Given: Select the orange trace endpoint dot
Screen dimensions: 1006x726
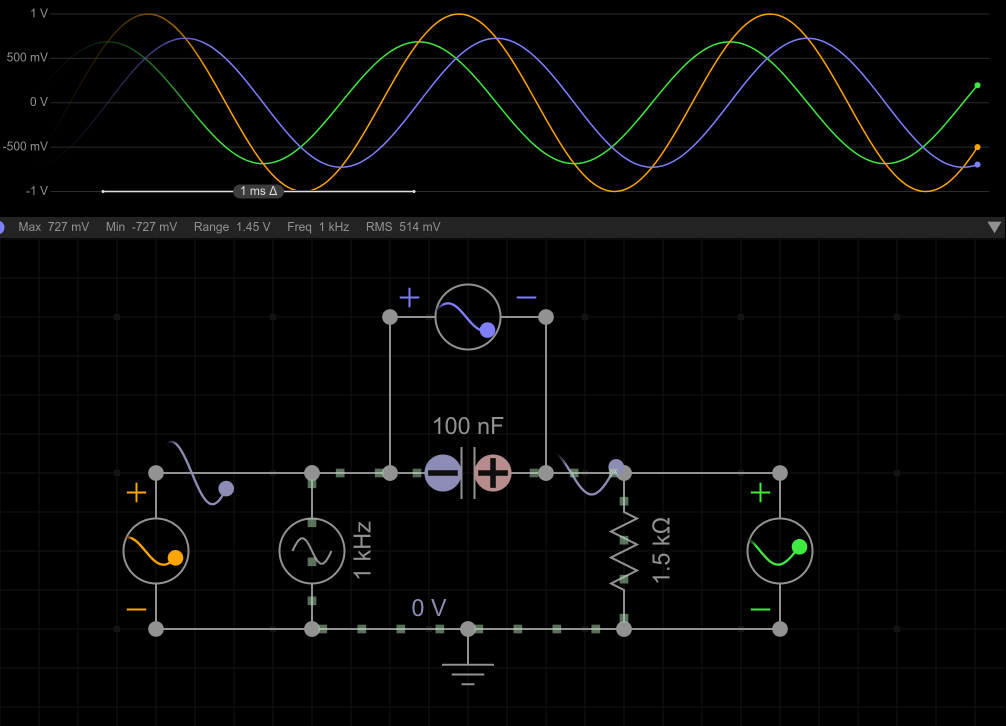Looking at the screenshot, I should (x=977, y=147).
